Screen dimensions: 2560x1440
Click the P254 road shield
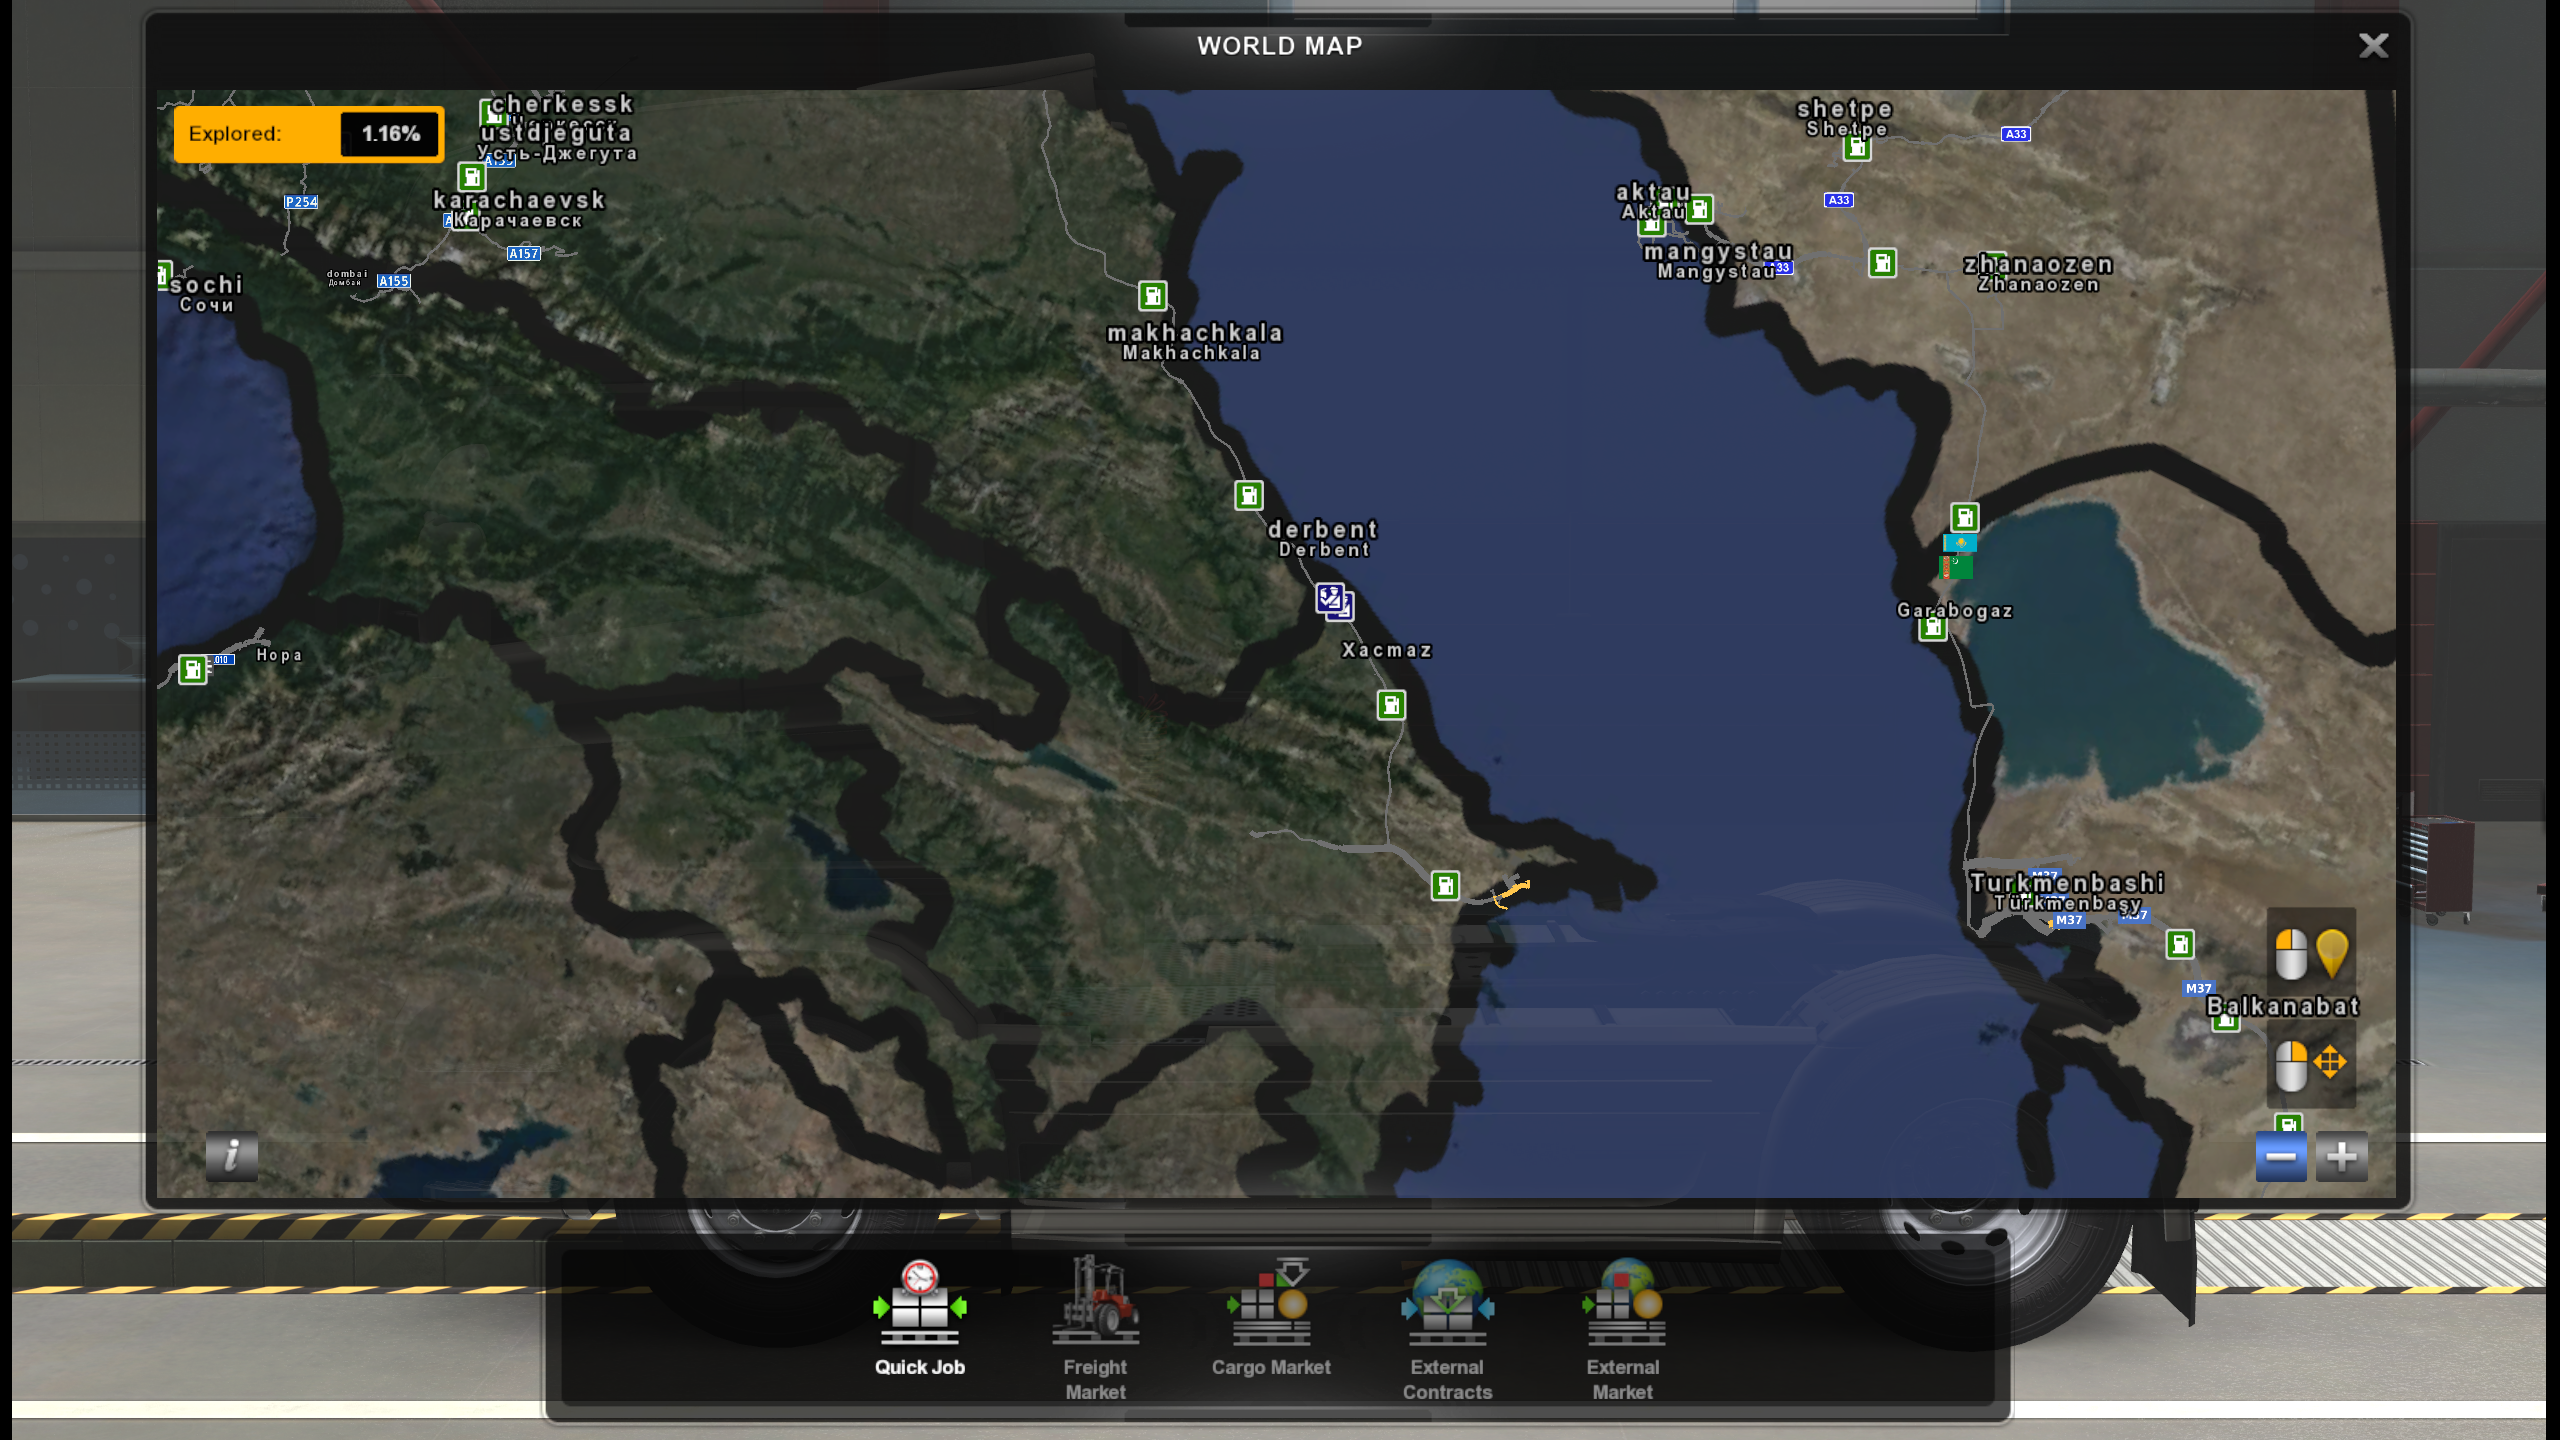(x=301, y=201)
